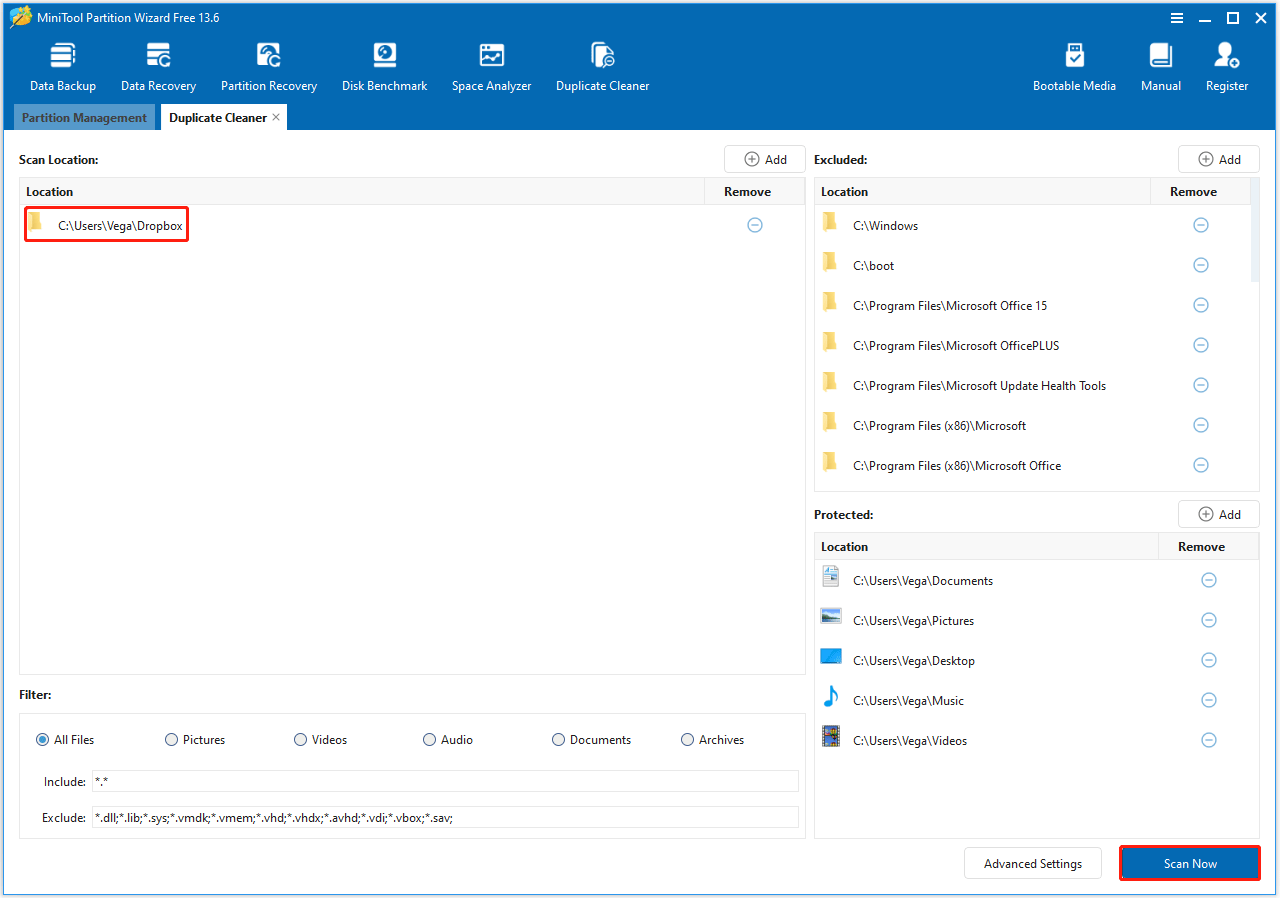The width and height of the screenshot is (1280, 898).
Task: Add a new Scan Location
Action: click(765, 159)
